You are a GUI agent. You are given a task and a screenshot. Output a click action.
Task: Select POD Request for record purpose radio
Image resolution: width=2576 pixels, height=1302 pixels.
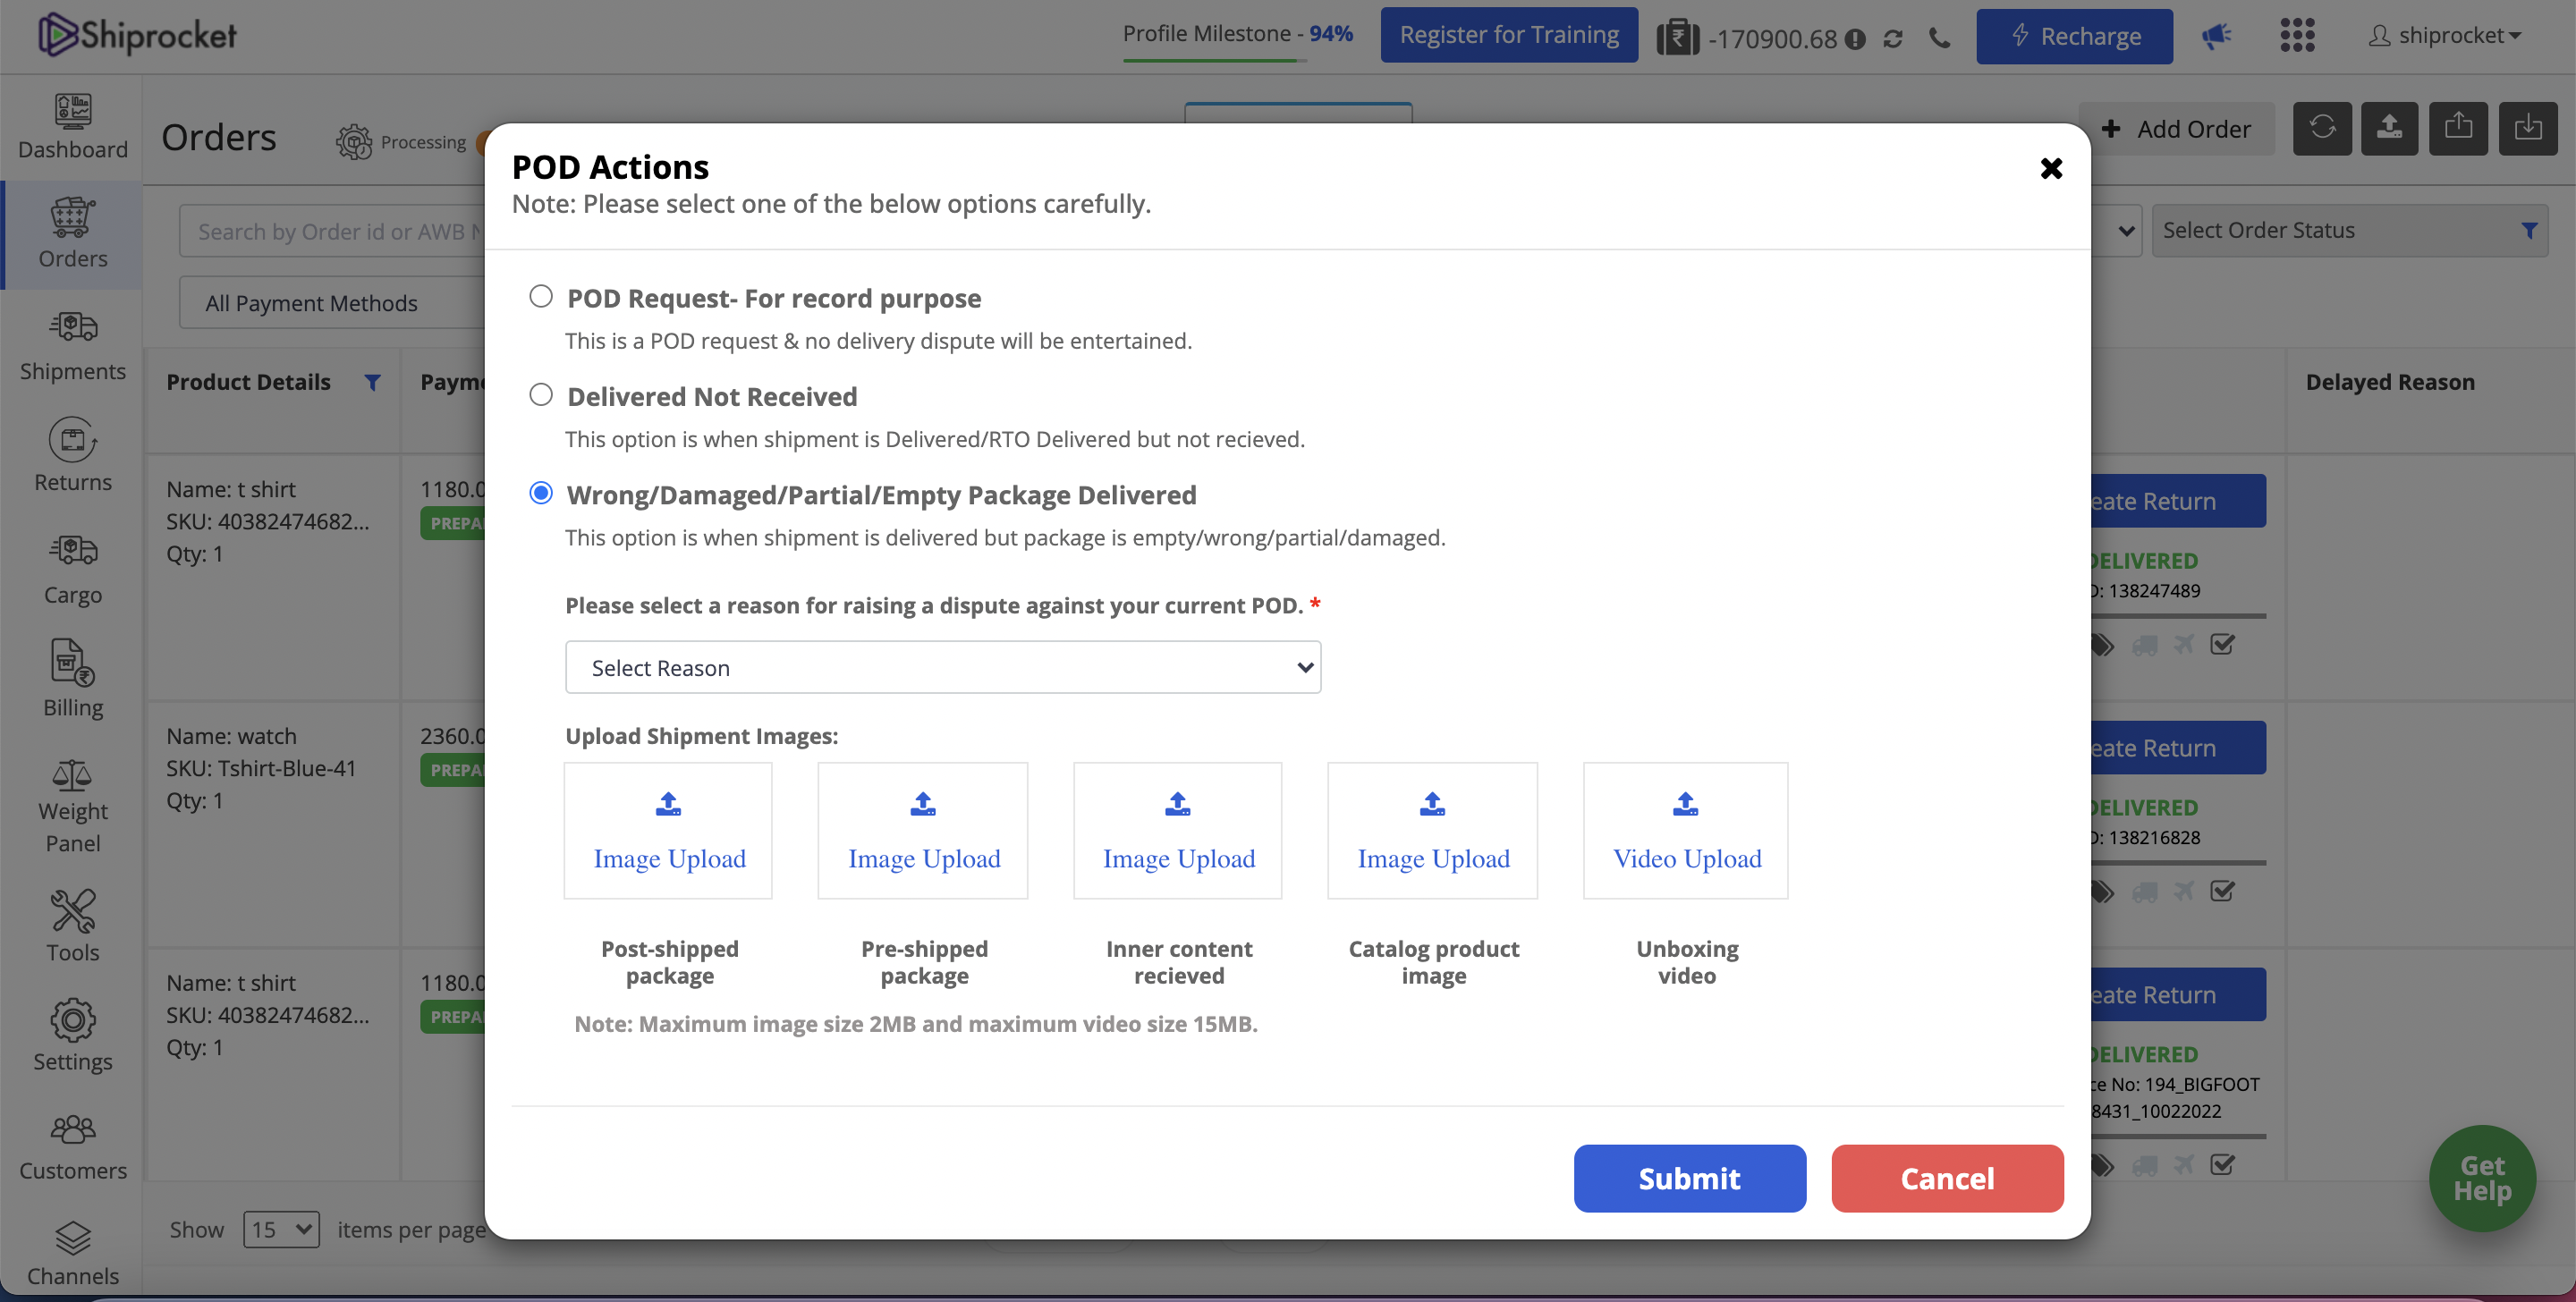tap(541, 297)
